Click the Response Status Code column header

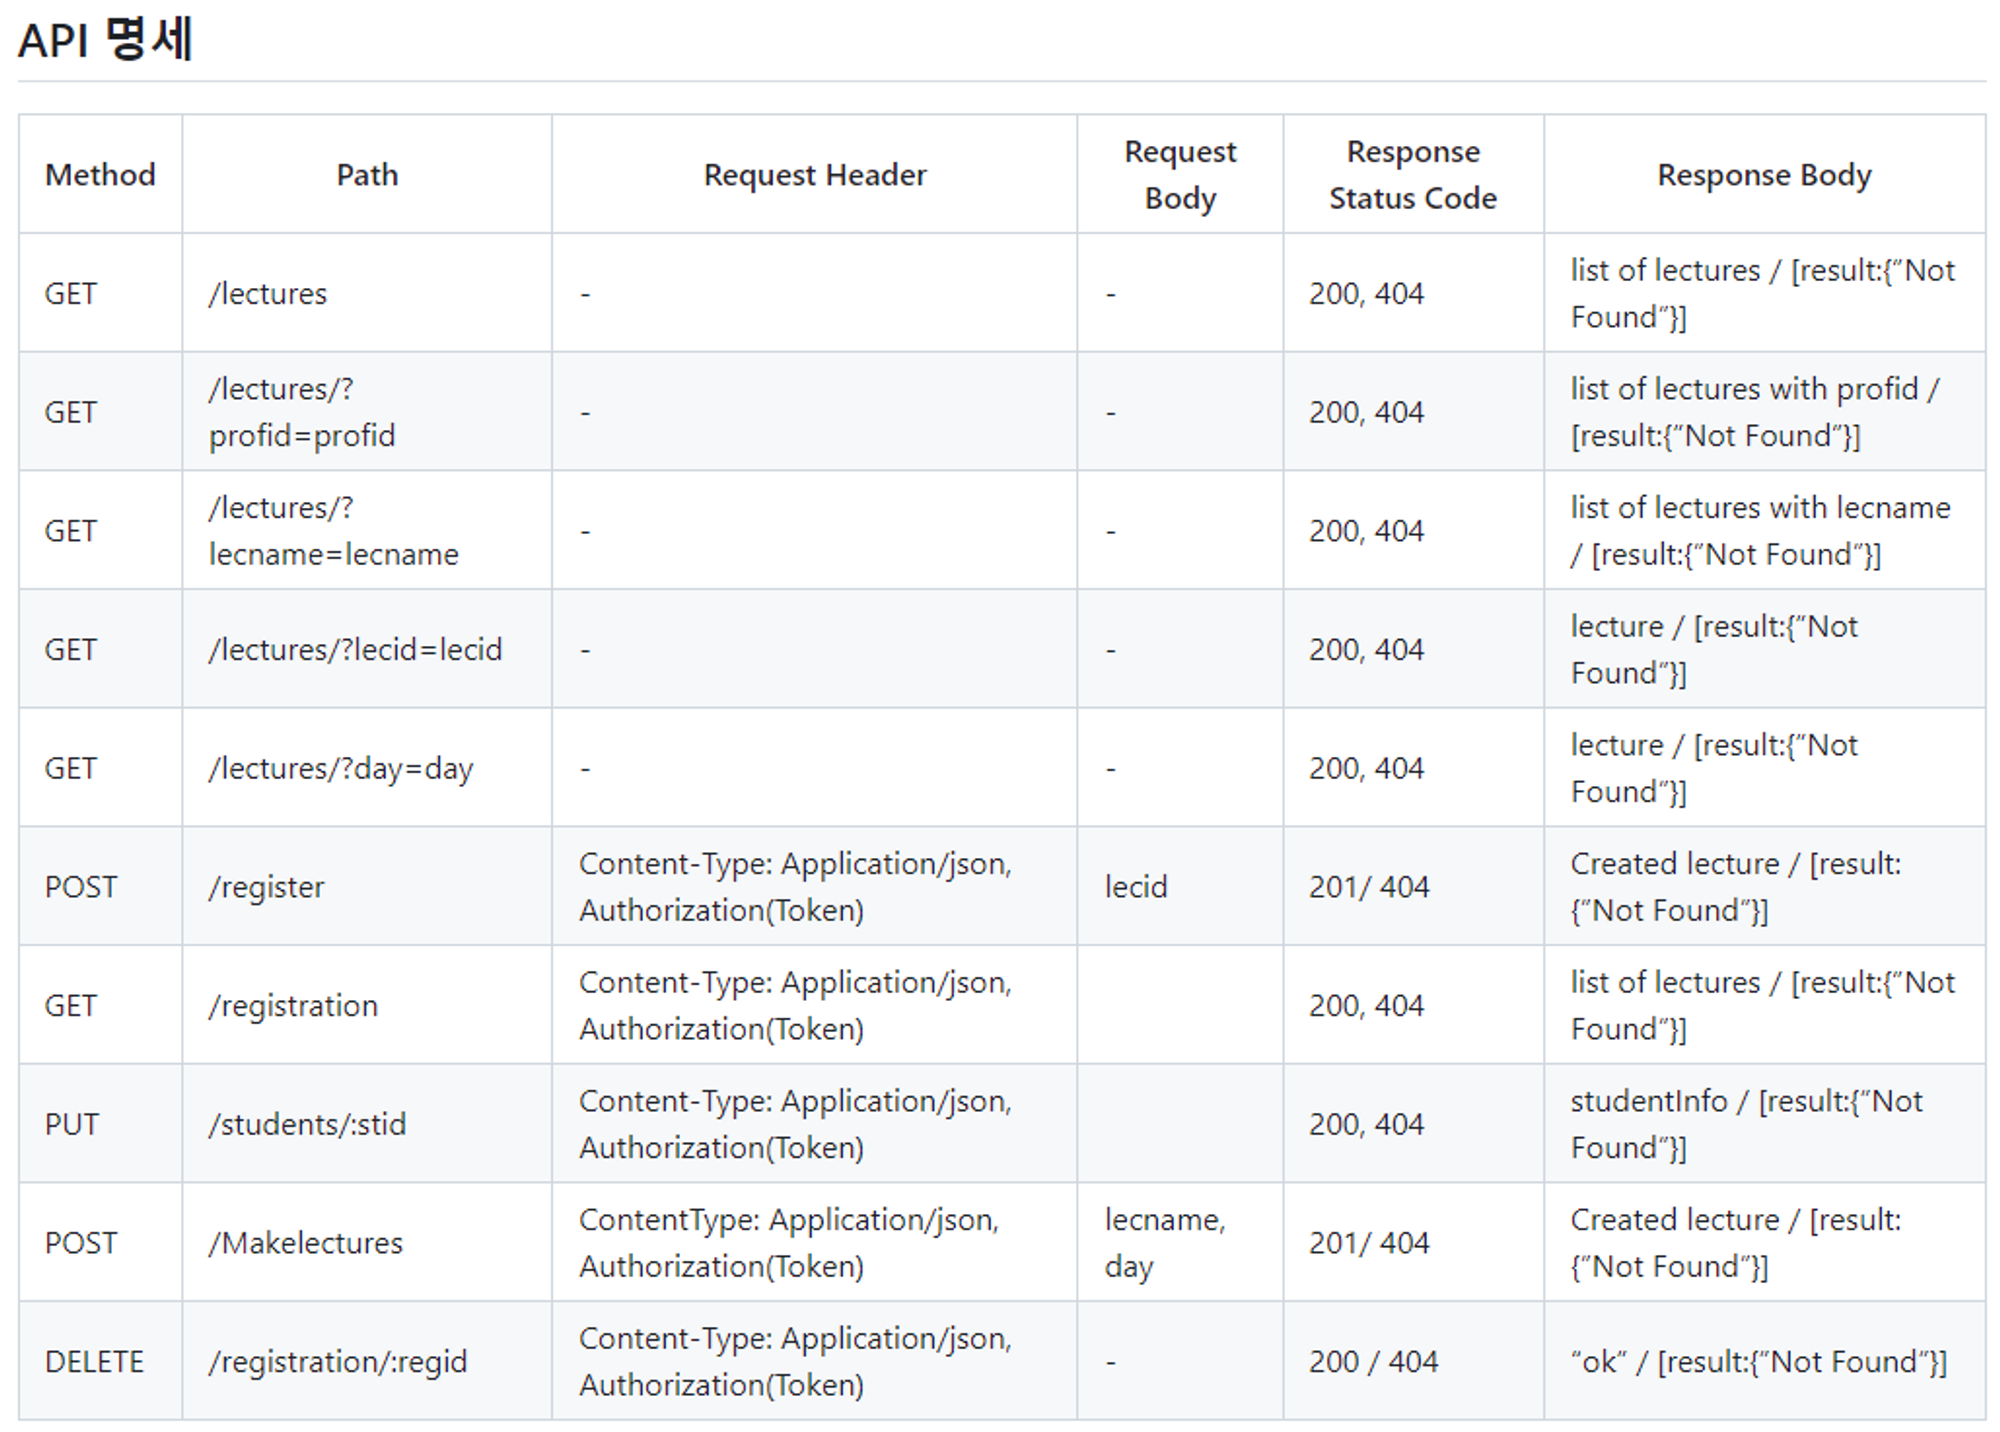pyautogui.click(x=1412, y=175)
